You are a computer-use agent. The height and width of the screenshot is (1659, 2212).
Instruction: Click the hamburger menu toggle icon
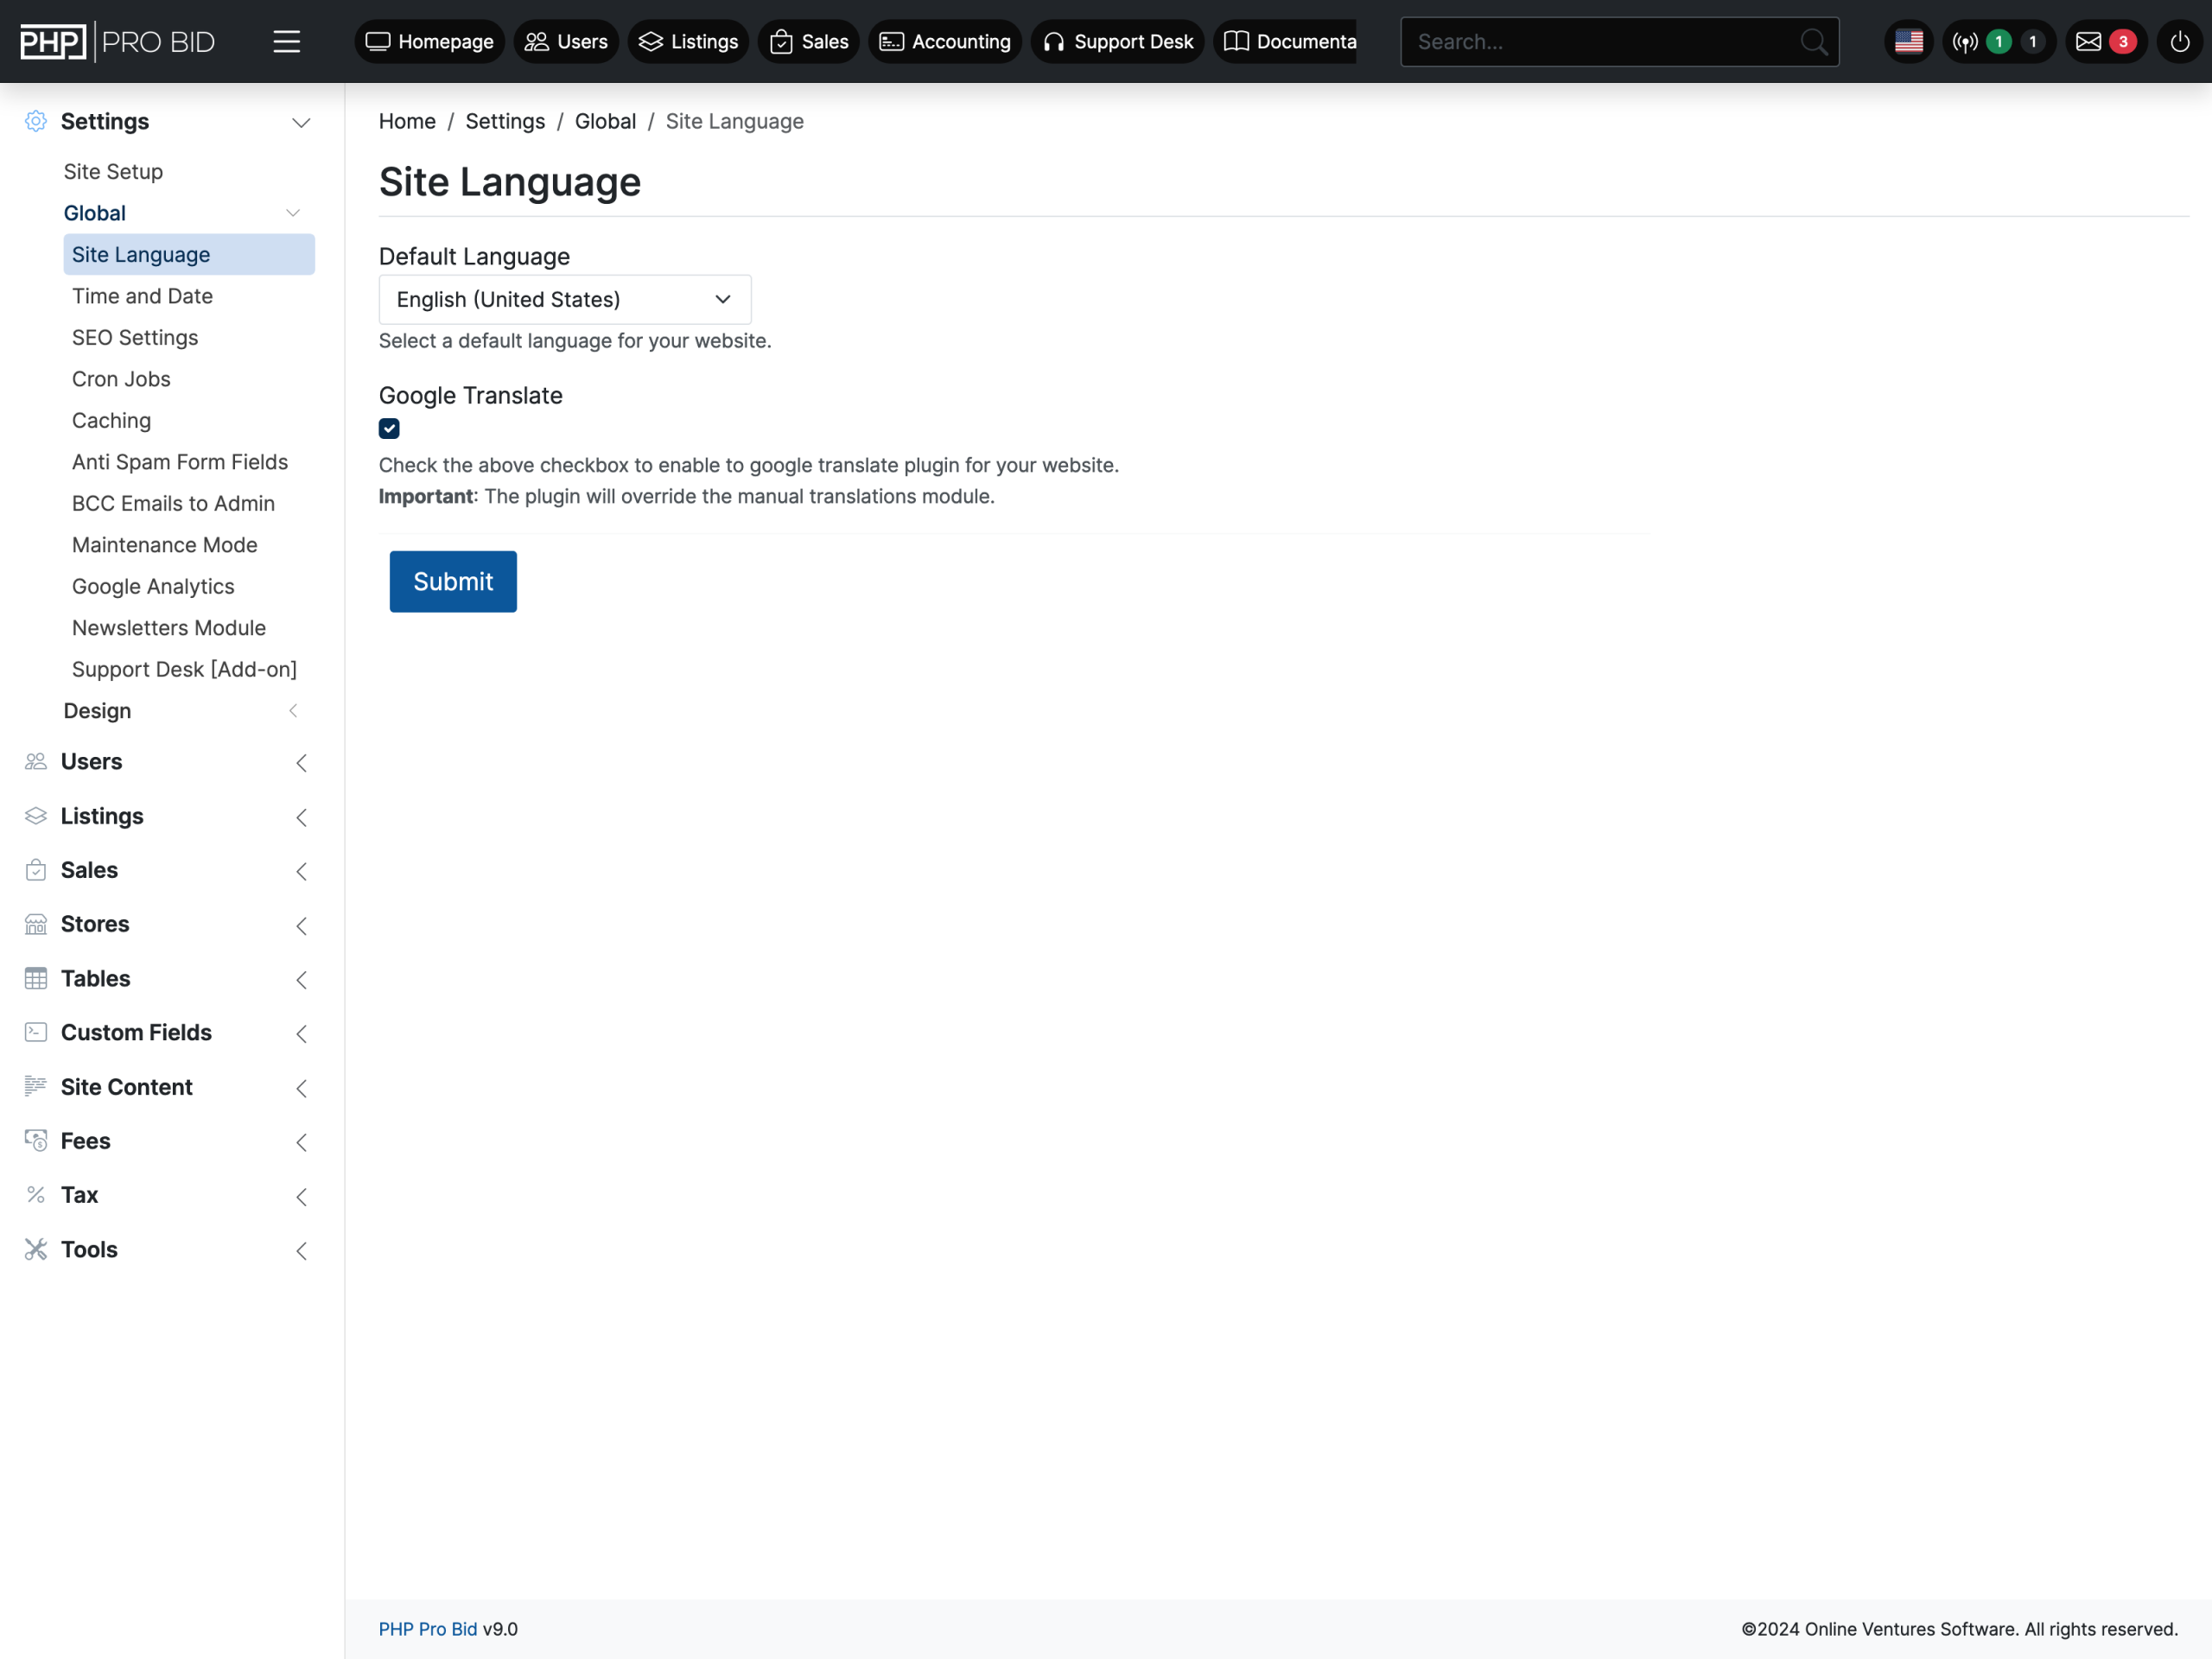(286, 42)
